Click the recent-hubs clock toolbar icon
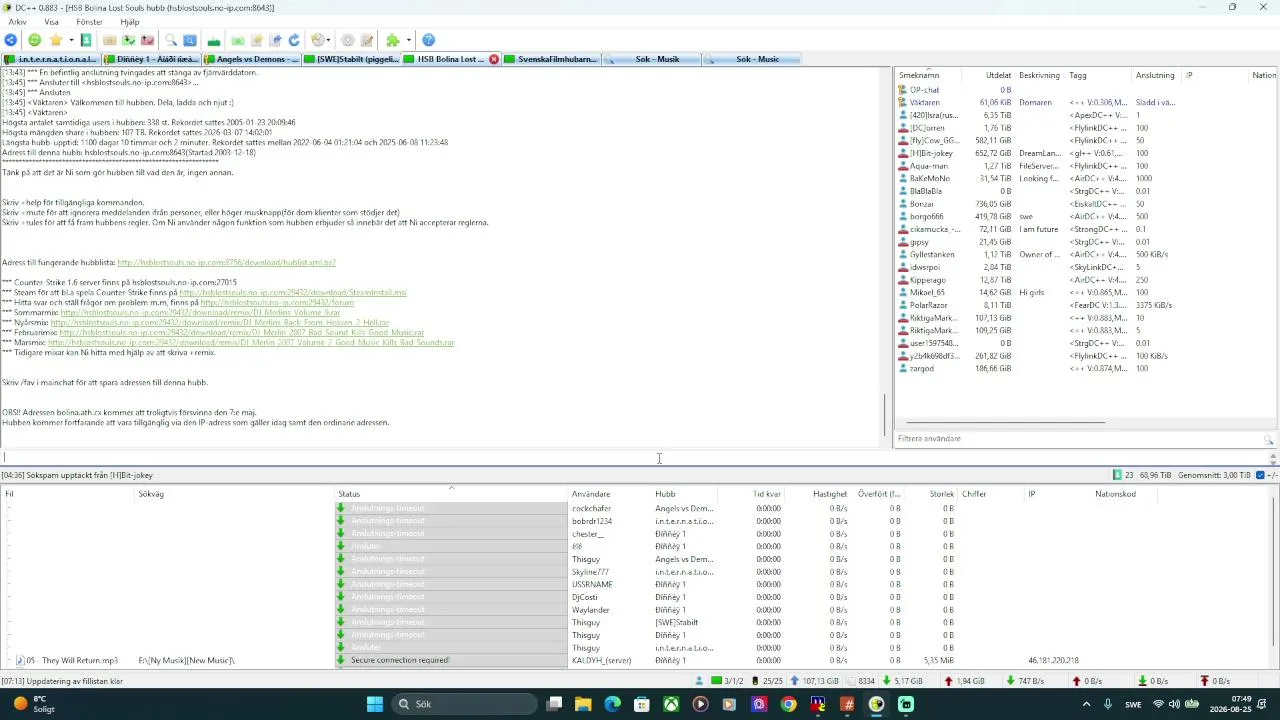Viewport: 1280px width, 720px height. pos(318,40)
